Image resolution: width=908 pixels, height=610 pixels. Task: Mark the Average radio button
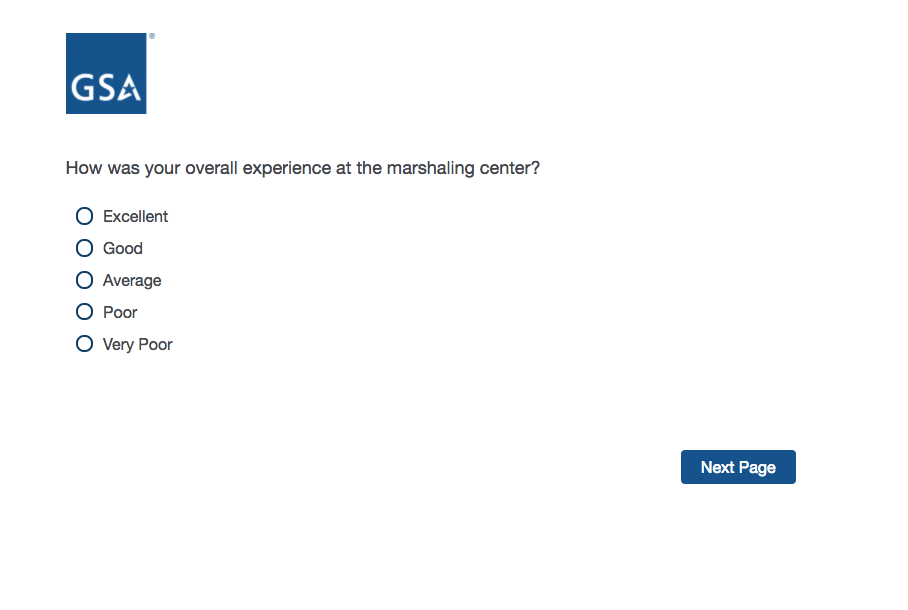[x=85, y=280]
